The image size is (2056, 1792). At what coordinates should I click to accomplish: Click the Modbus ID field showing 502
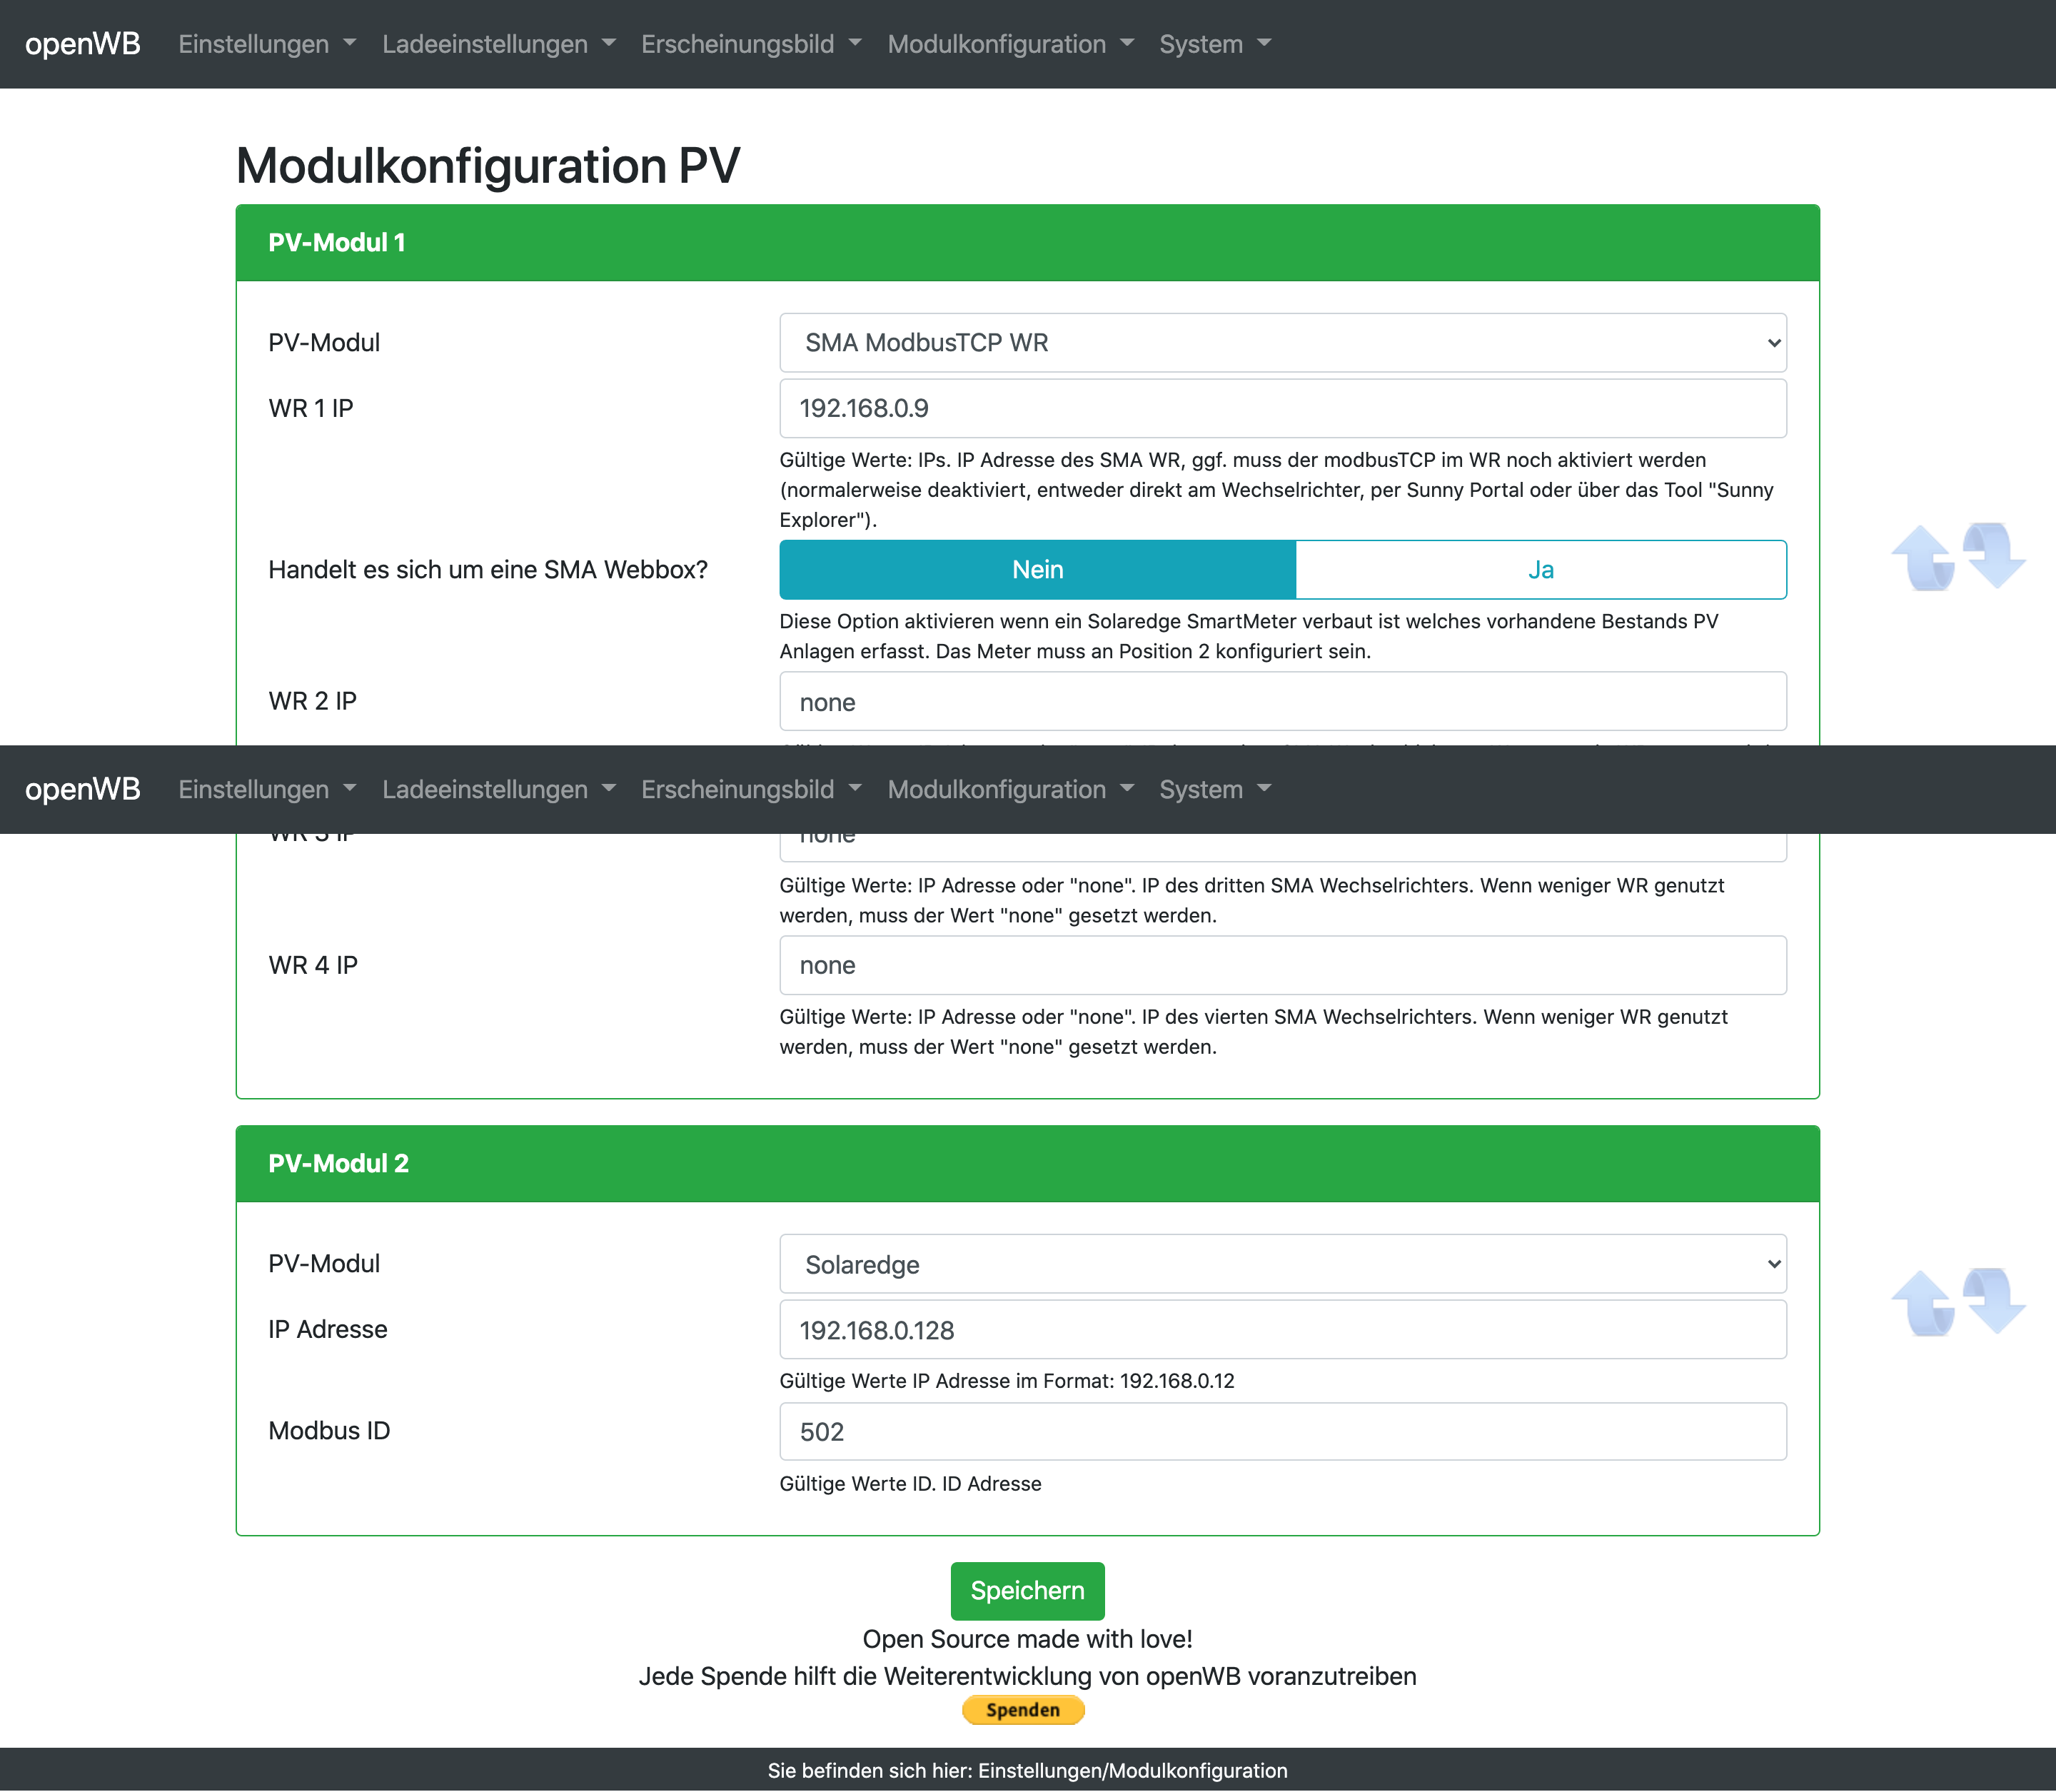[1282, 1431]
